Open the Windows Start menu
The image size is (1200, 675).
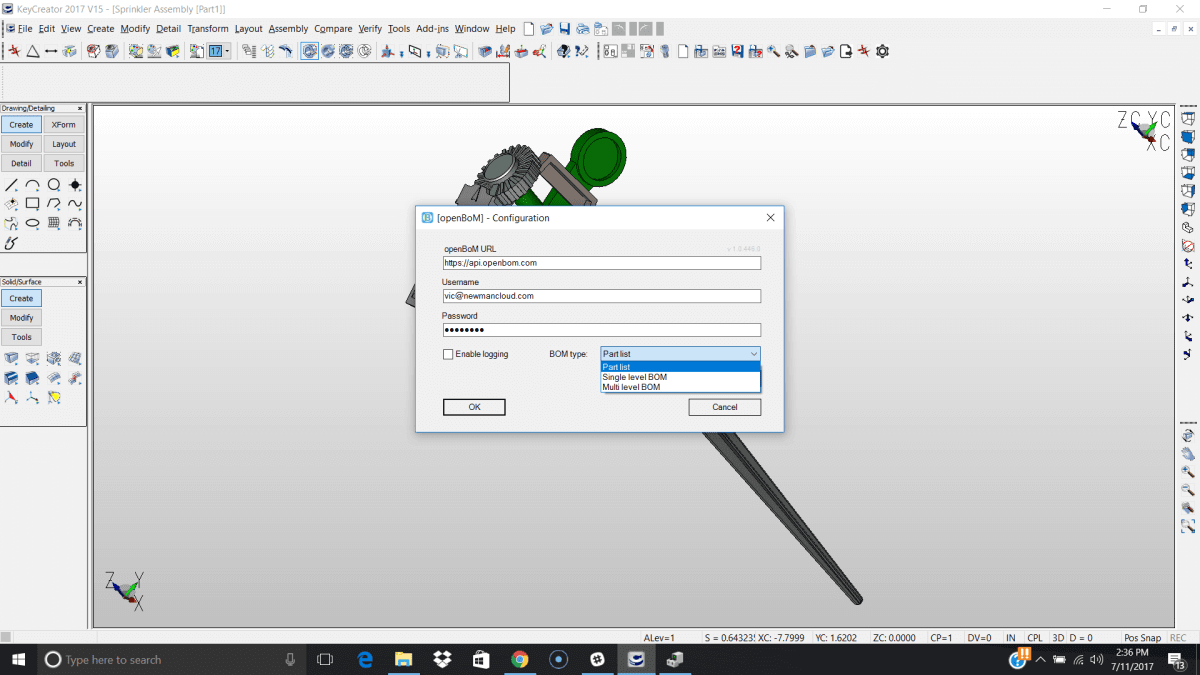pyautogui.click(x=19, y=659)
